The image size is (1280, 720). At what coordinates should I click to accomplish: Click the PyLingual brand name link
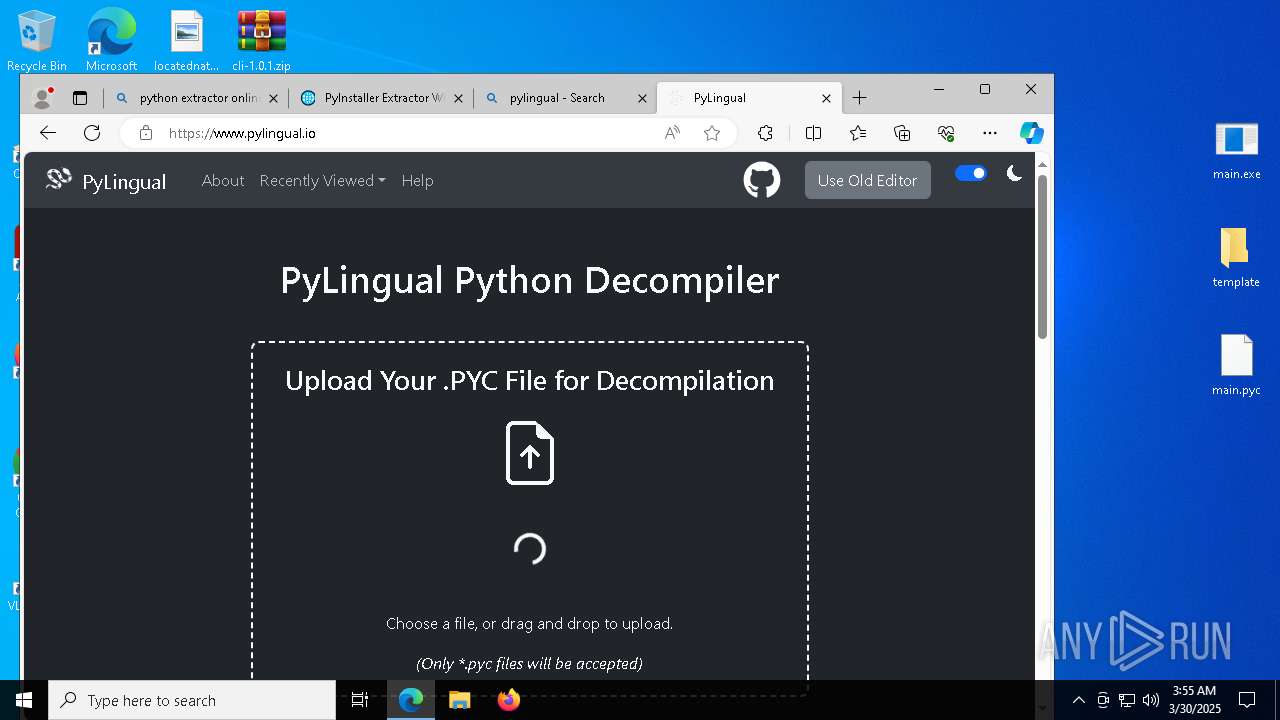point(124,182)
